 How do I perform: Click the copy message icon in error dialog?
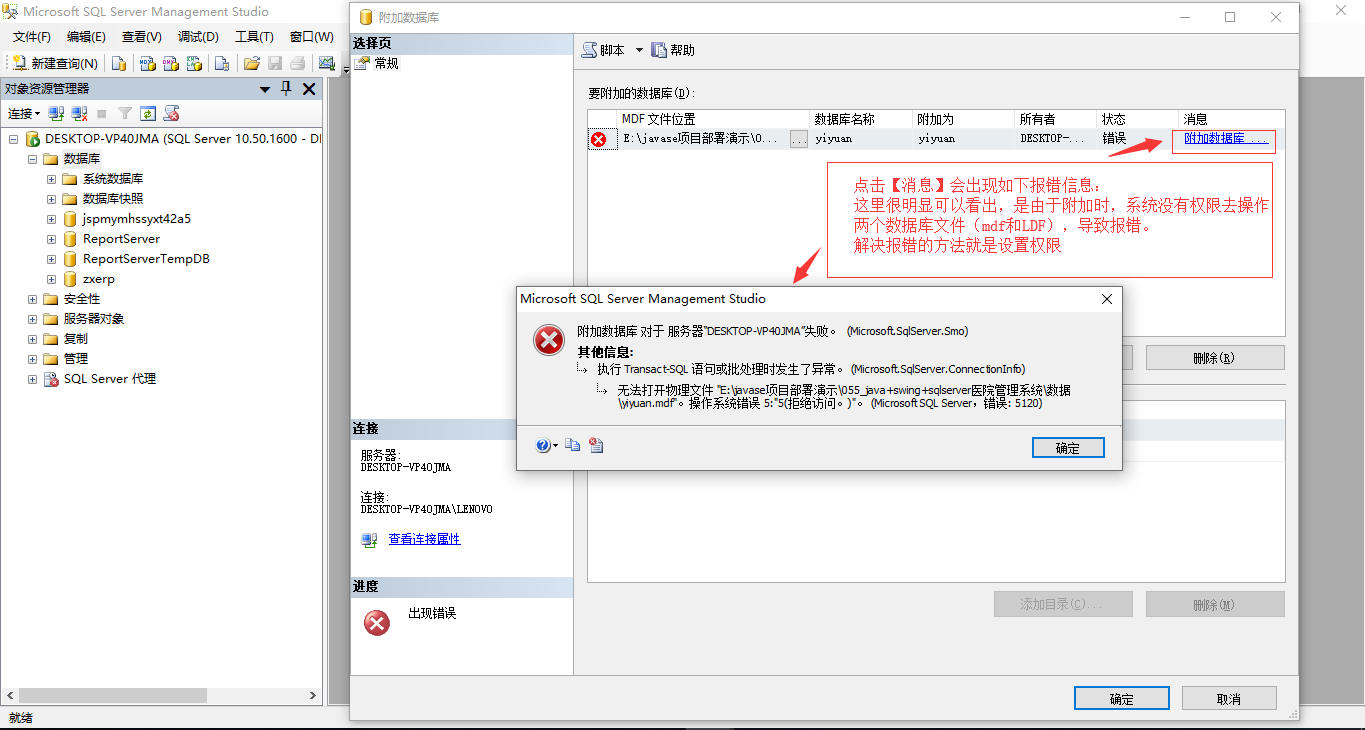point(572,446)
